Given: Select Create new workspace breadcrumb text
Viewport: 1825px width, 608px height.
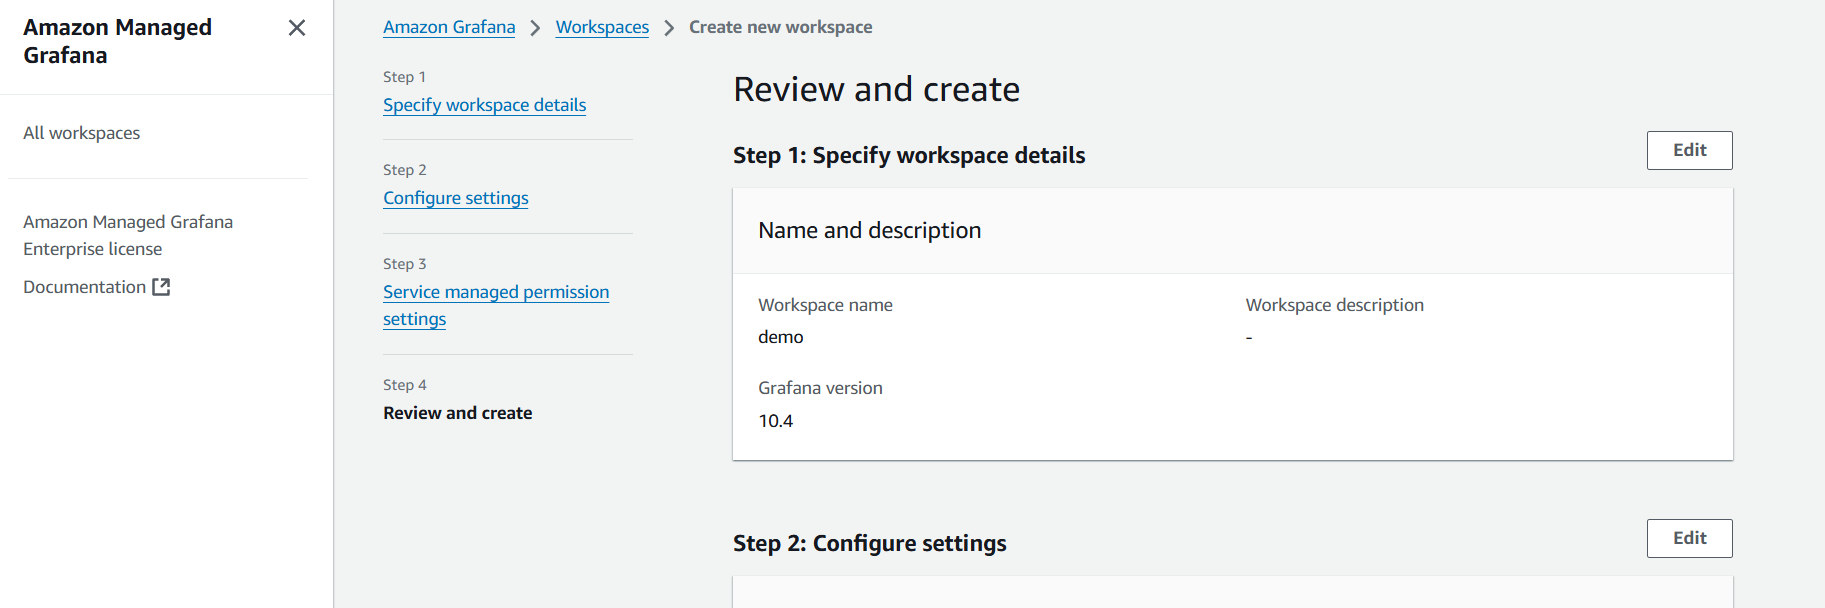Looking at the screenshot, I should (780, 27).
